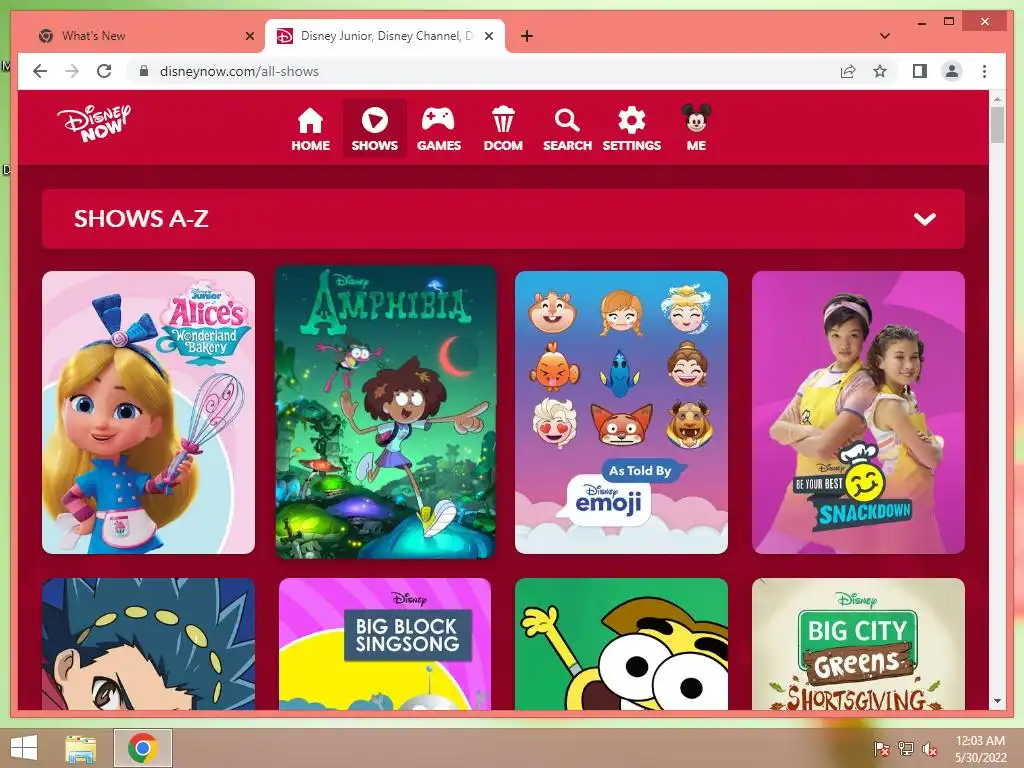Open the Windows Start button
Screen dimensions: 1024x768
click(24, 748)
